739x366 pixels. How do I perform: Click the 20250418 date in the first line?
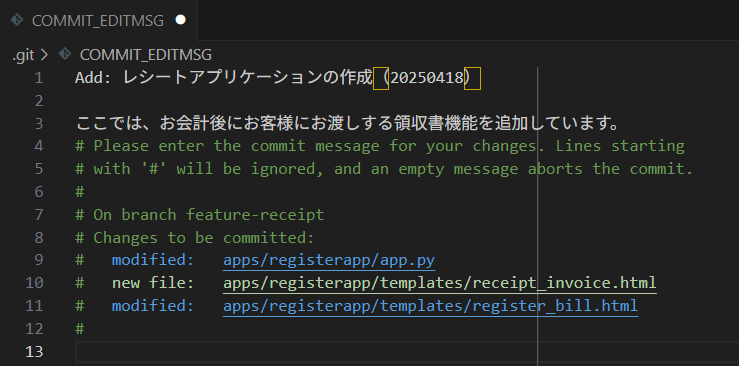[x=427, y=78]
